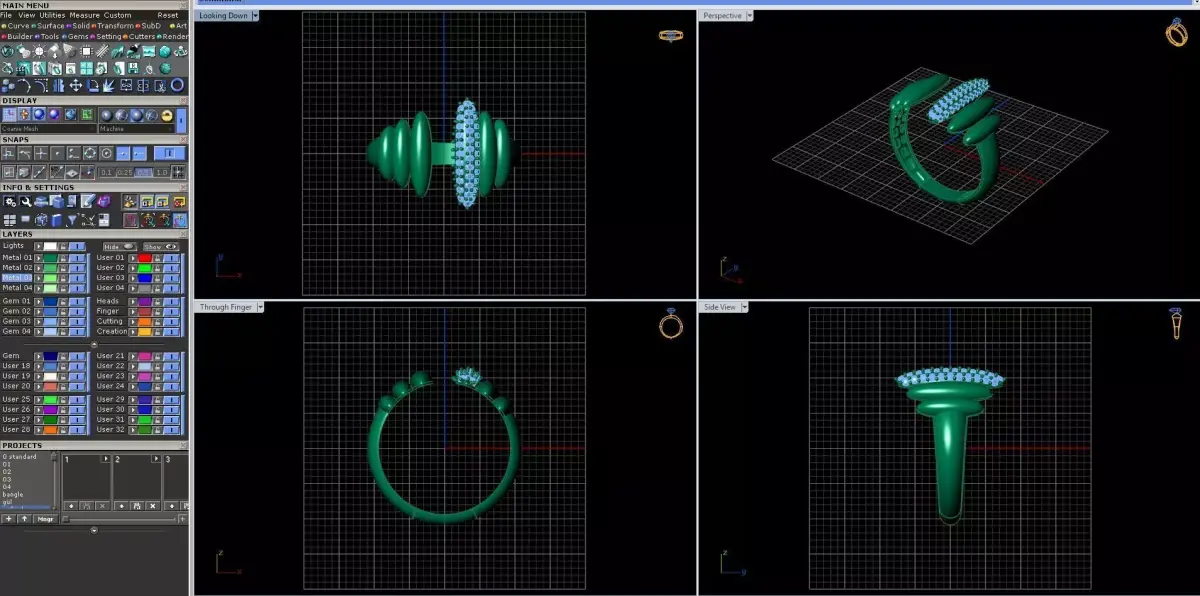Click the blue book icon in Info & Settings
The width and height of the screenshot is (1200, 596).
[57, 220]
